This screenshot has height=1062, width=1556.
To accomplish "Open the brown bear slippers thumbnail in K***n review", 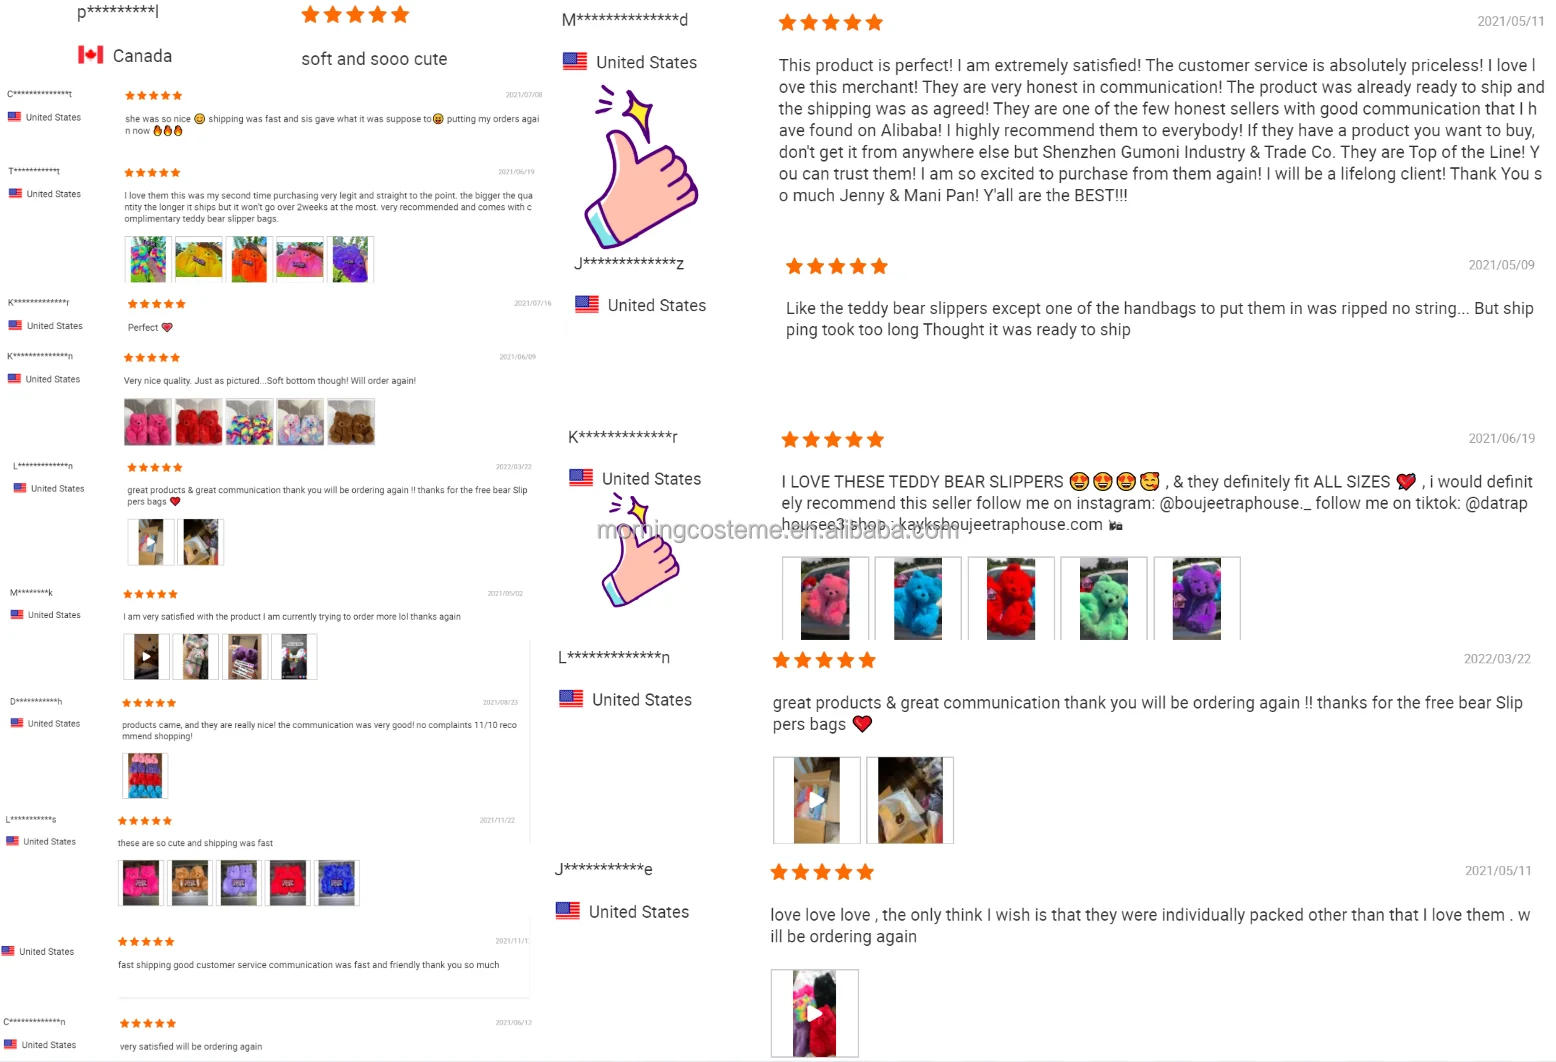I will tap(351, 421).
